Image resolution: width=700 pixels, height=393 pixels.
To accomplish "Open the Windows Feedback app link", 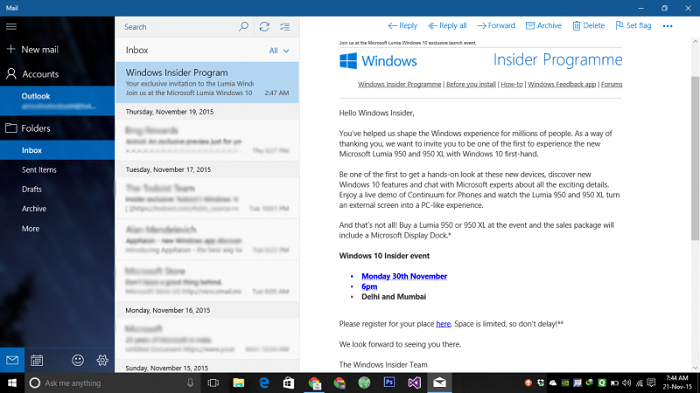I will click(562, 84).
